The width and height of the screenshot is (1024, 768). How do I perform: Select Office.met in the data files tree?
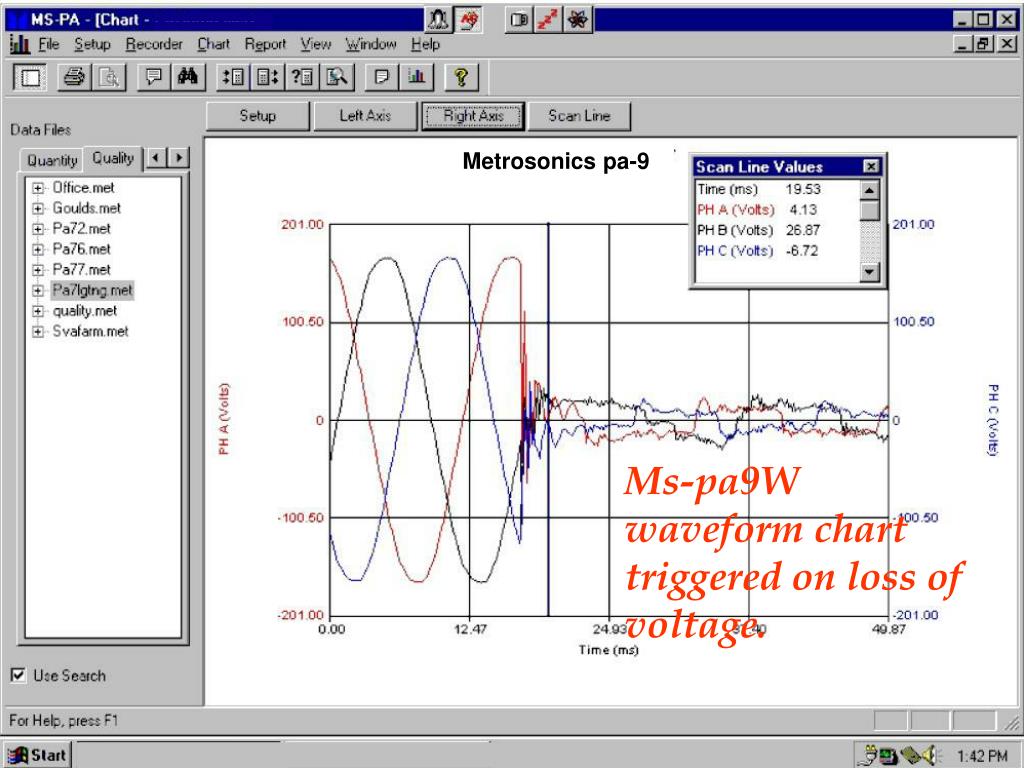click(x=84, y=188)
